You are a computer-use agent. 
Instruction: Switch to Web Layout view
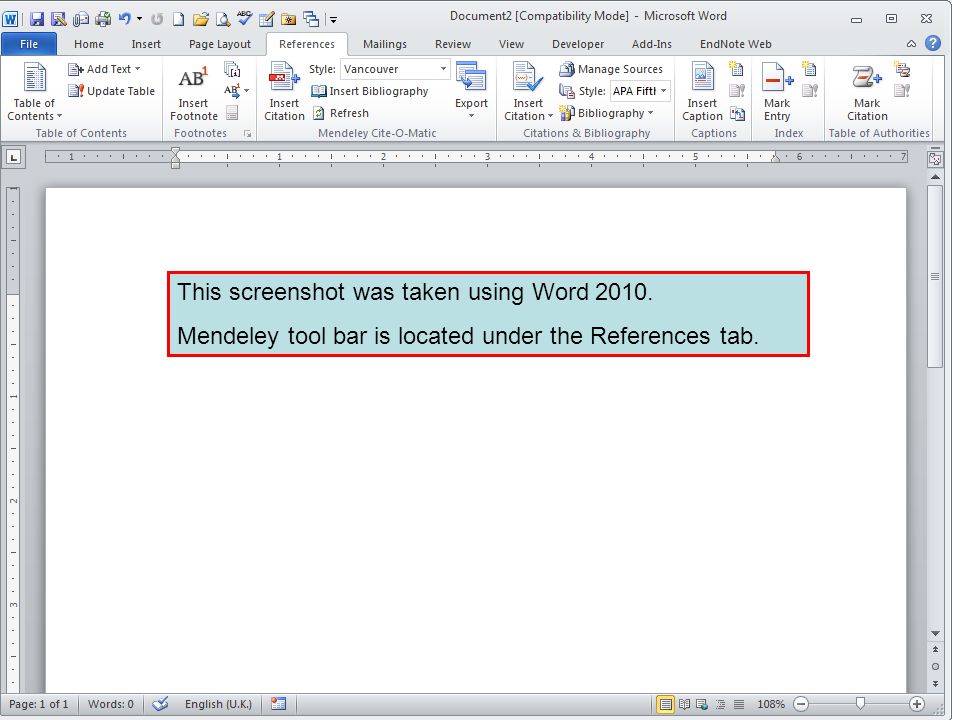pyautogui.click(x=702, y=704)
